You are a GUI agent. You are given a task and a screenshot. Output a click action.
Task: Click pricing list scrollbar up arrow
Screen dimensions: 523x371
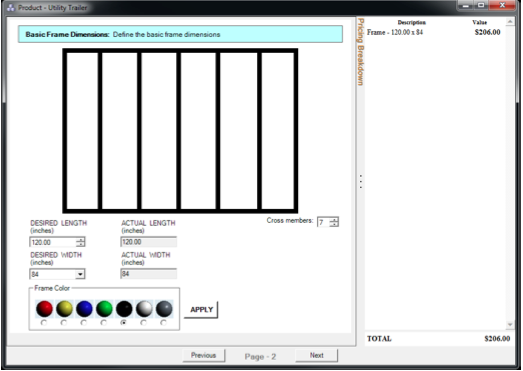point(510,22)
